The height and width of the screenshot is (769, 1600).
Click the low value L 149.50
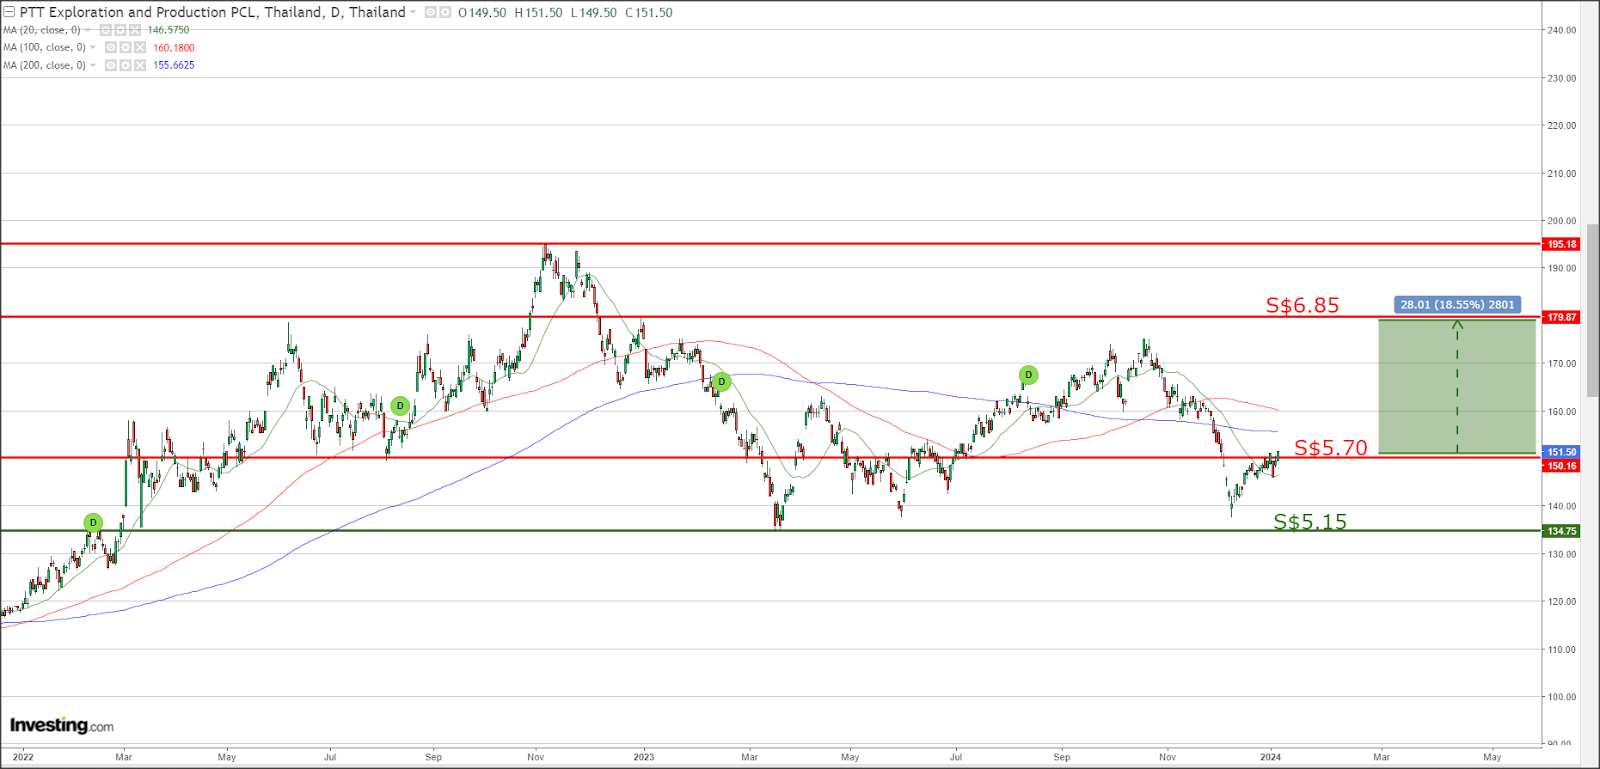pyautogui.click(x=594, y=13)
